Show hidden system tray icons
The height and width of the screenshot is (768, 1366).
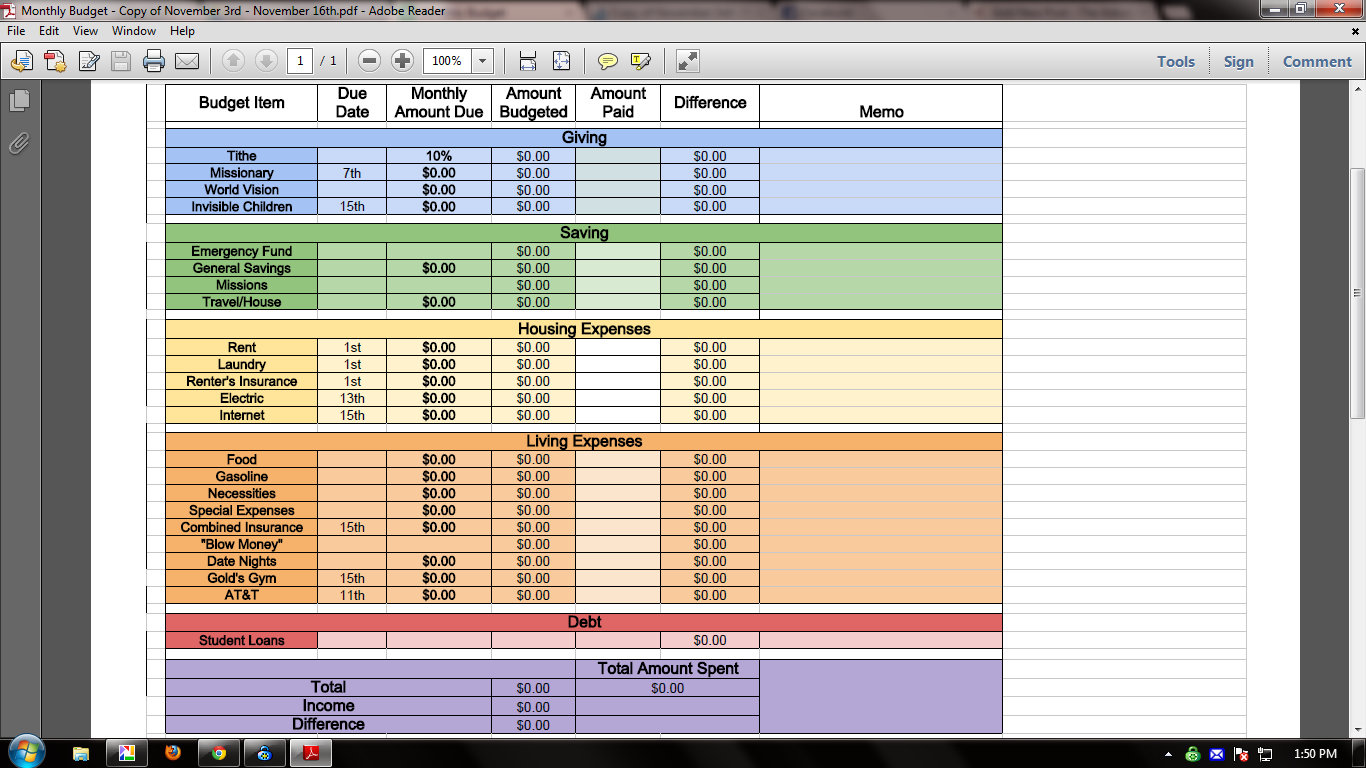click(x=1168, y=754)
